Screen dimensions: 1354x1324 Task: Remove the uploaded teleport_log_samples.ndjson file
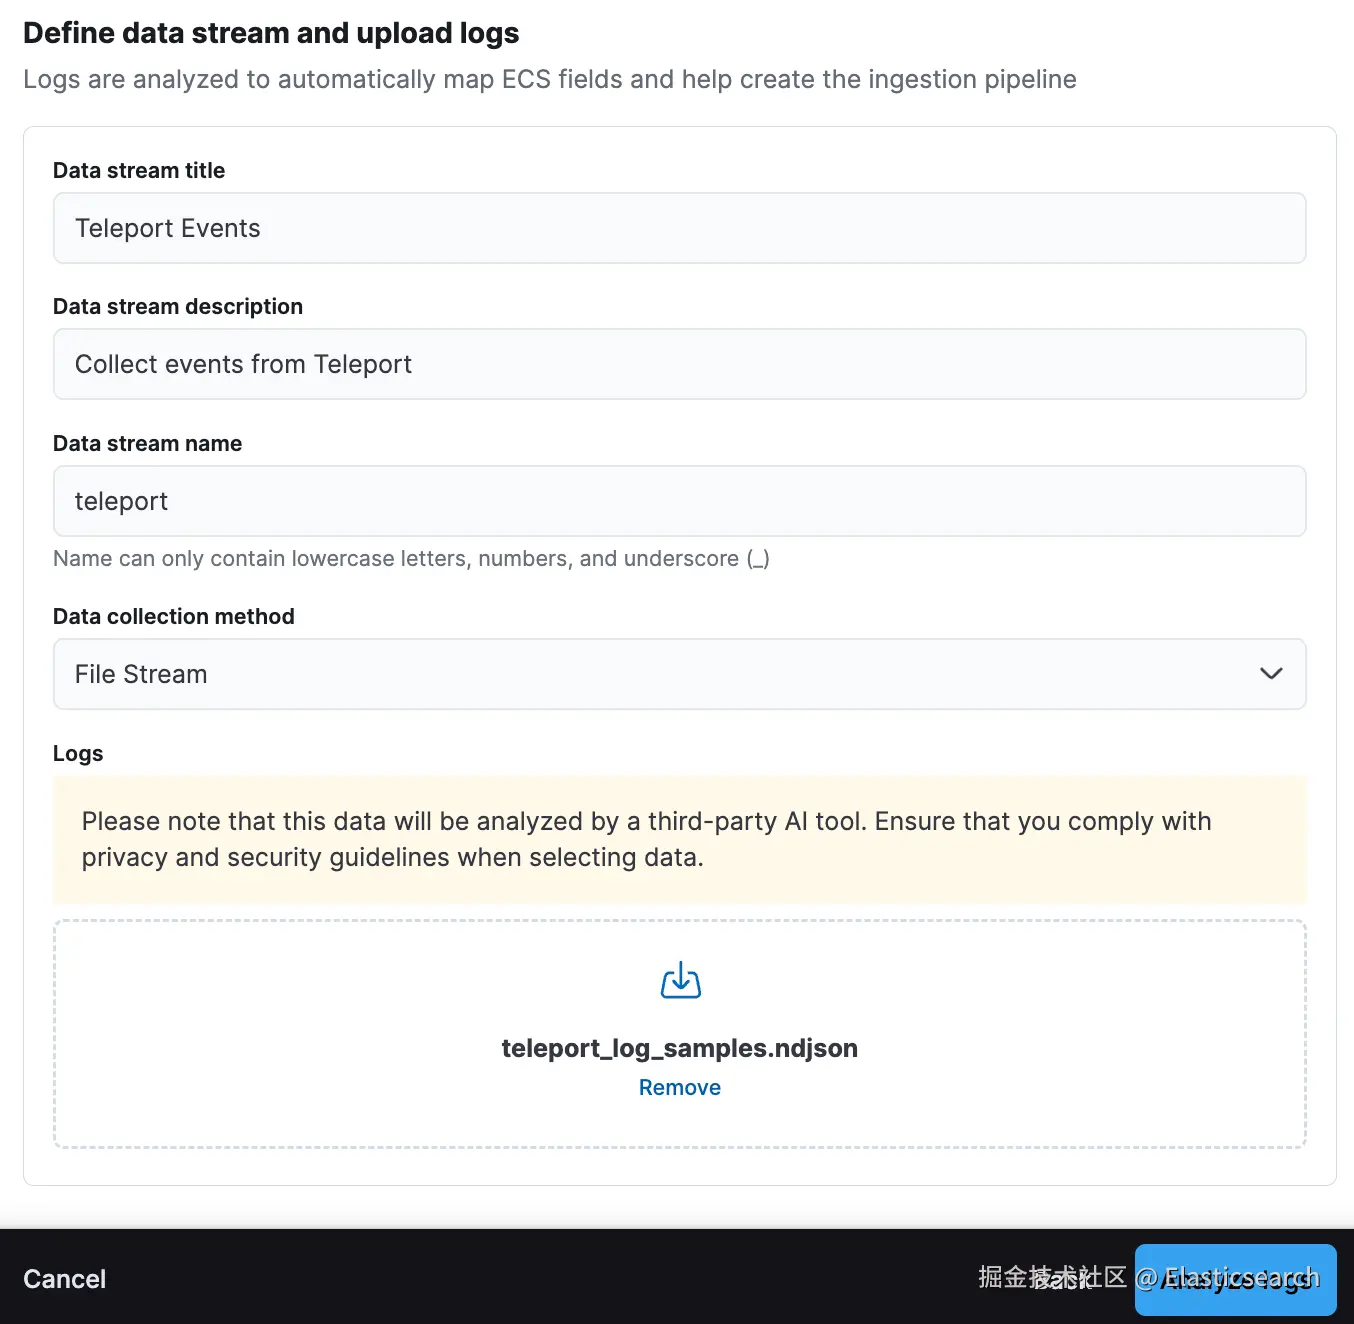point(680,1087)
